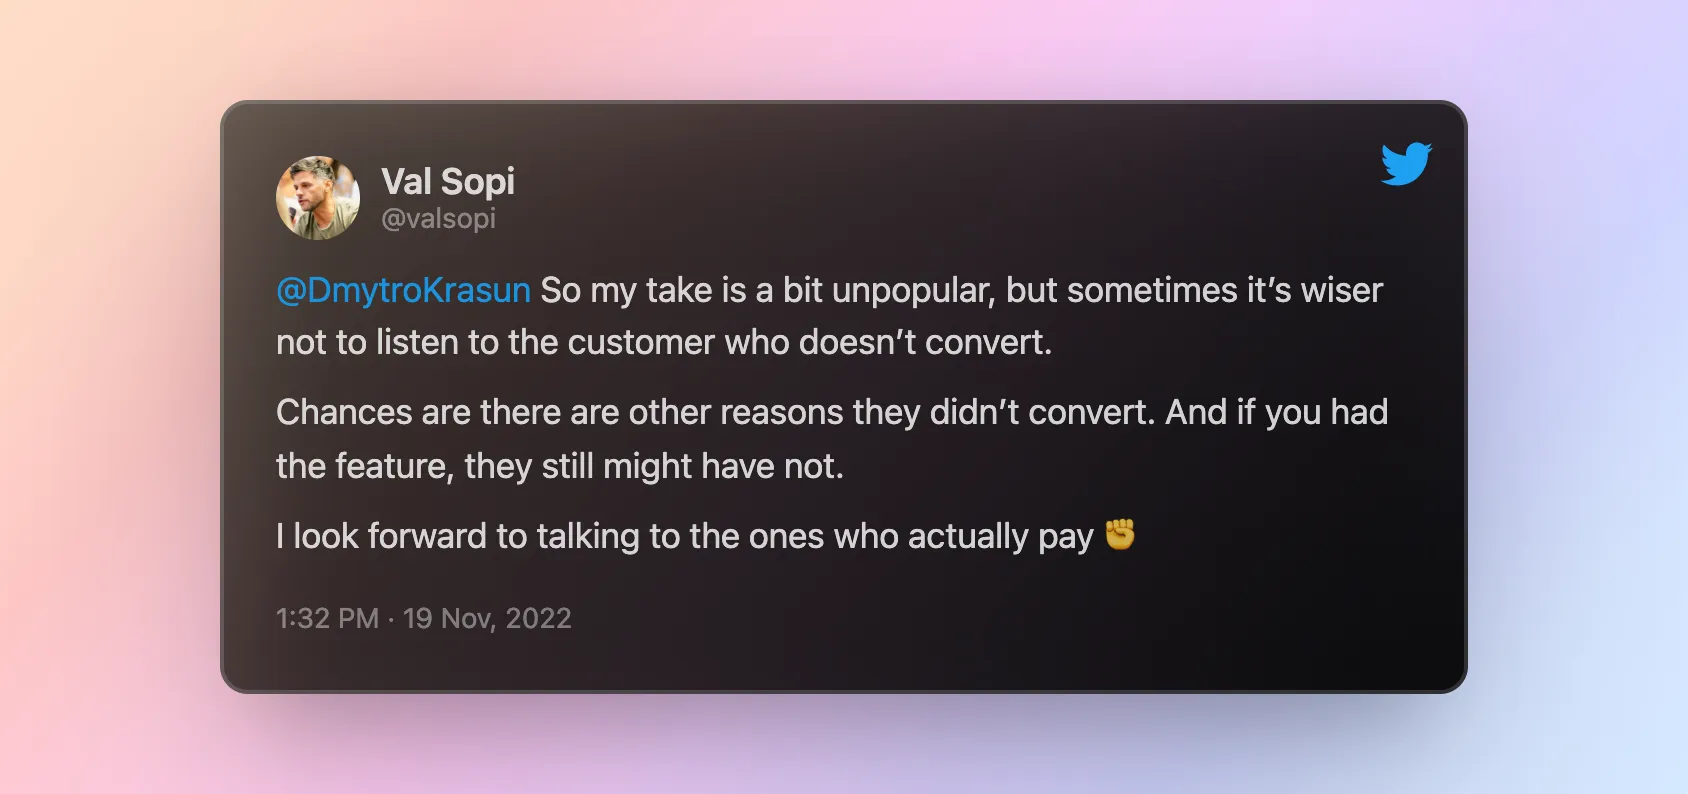Image resolution: width=1688 pixels, height=794 pixels.
Task: Click the word "wiser" in the tweet
Action: 1341,290
